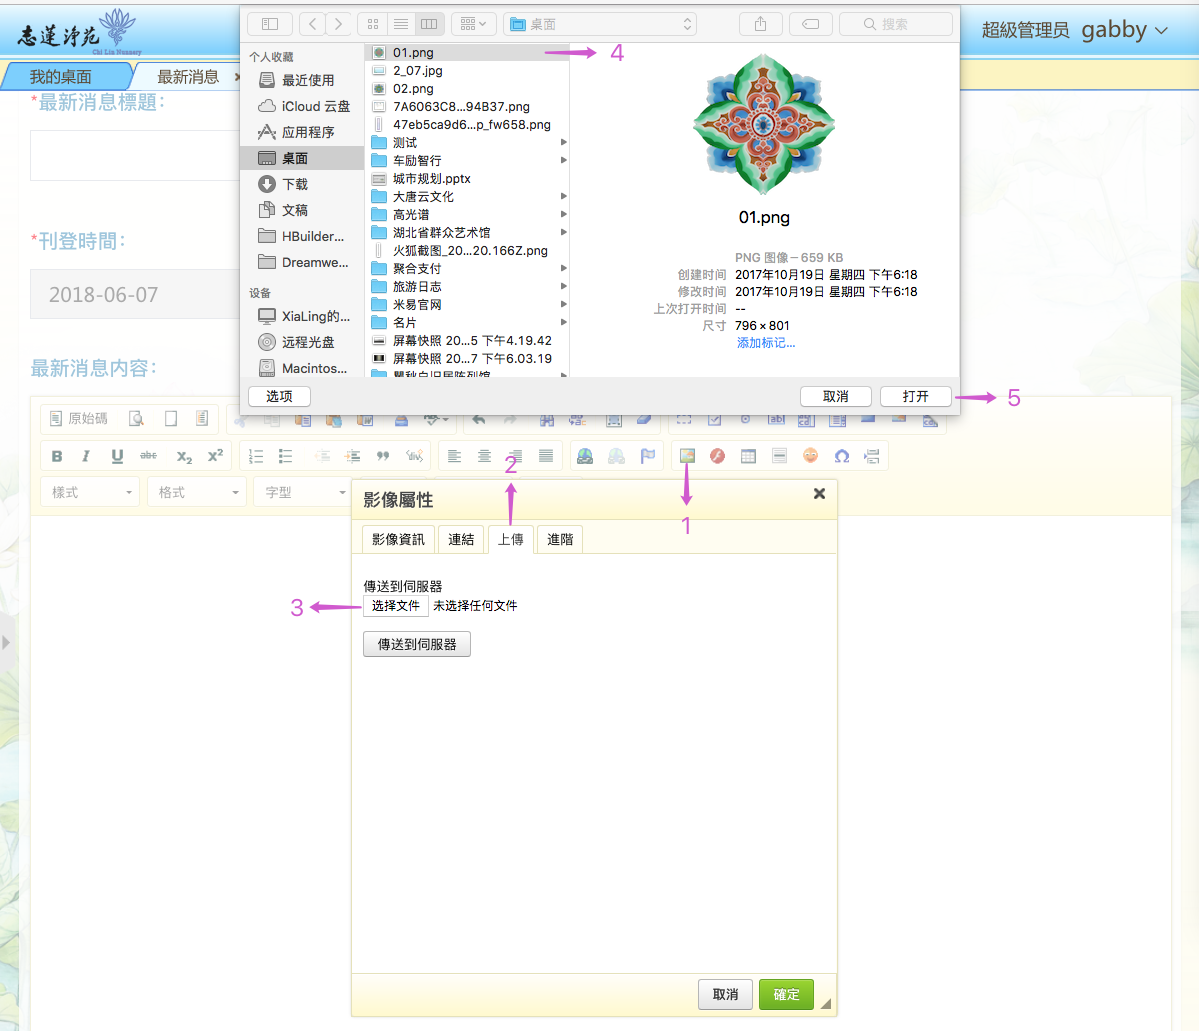Open the 樣式 style dropdown
The width and height of the screenshot is (1199, 1031).
91,492
